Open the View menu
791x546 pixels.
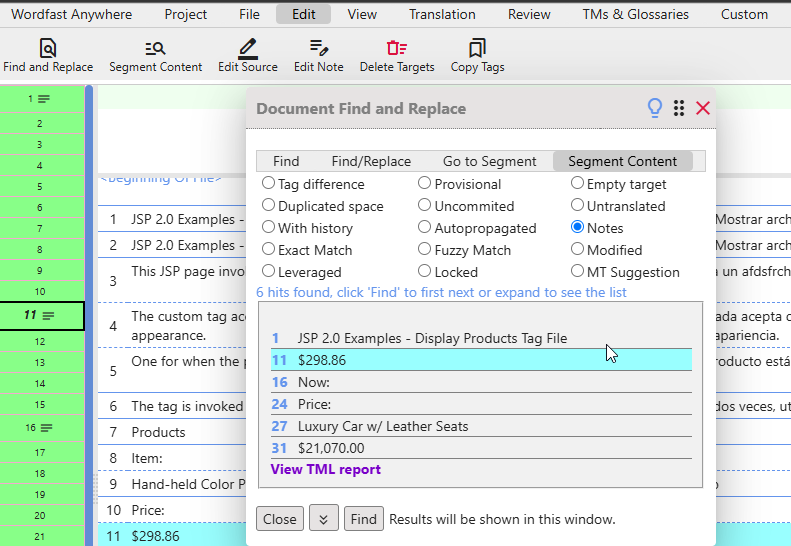coord(362,14)
